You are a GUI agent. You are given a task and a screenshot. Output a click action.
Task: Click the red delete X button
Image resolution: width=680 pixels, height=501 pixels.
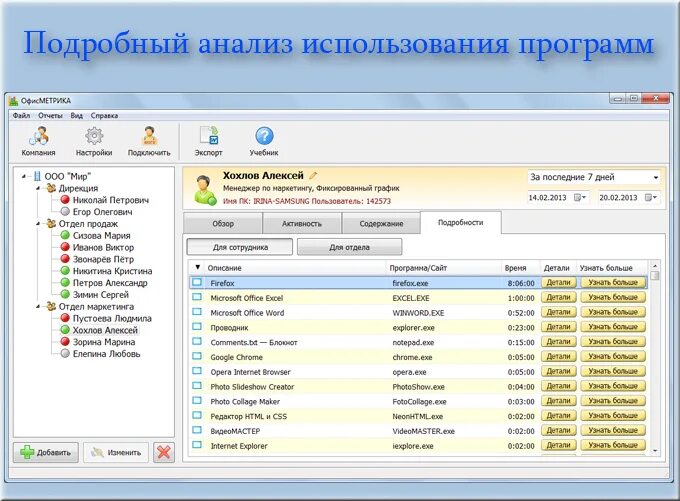pyautogui.click(x=164, y=452)
